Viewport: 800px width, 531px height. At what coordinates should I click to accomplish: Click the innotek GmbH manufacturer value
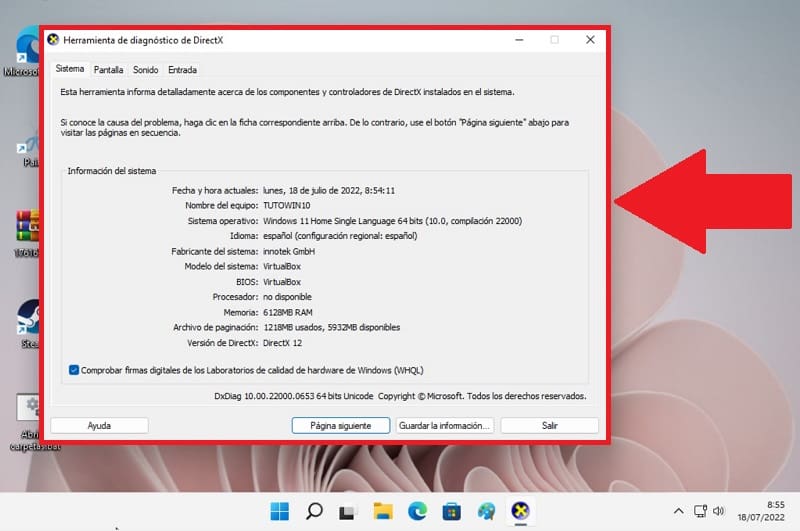289,251
